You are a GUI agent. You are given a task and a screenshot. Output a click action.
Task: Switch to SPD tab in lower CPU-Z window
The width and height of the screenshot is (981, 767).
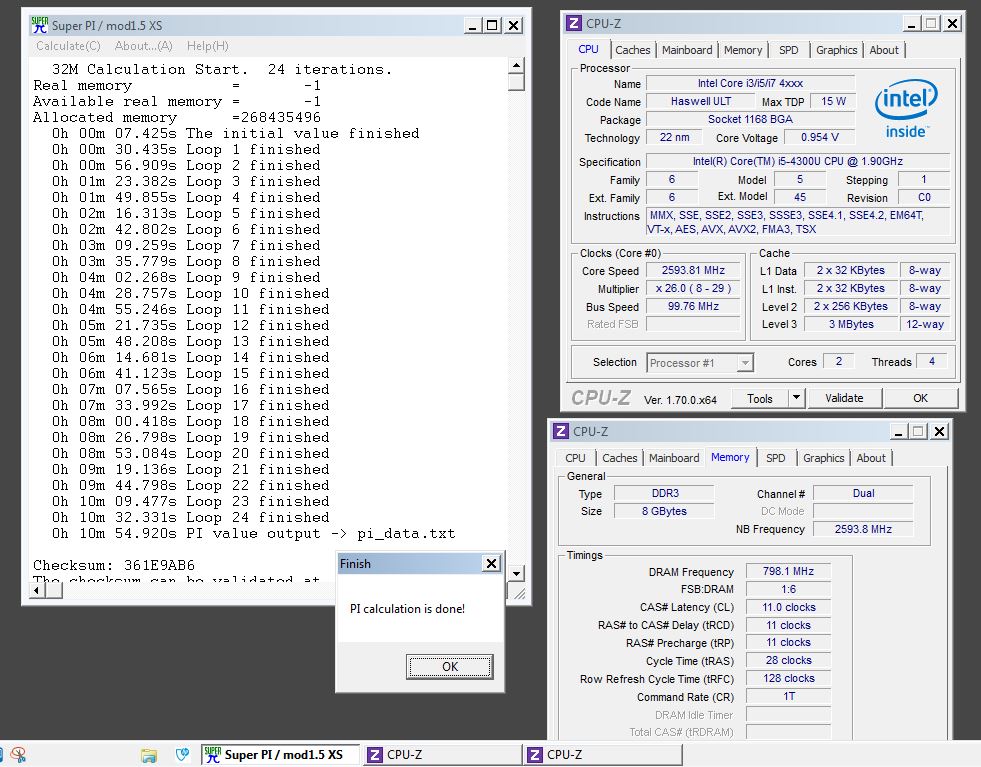(x=775, y=458)
